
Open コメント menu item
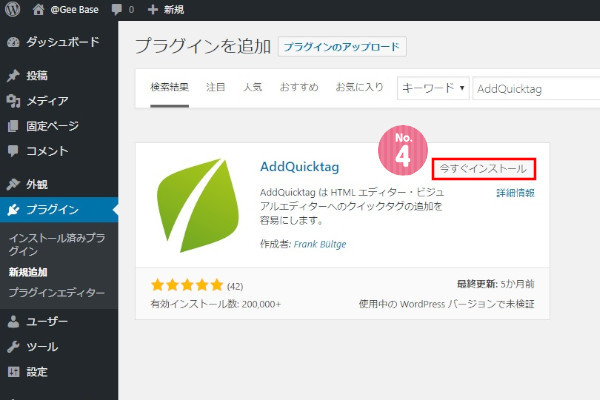coord(47,151)
